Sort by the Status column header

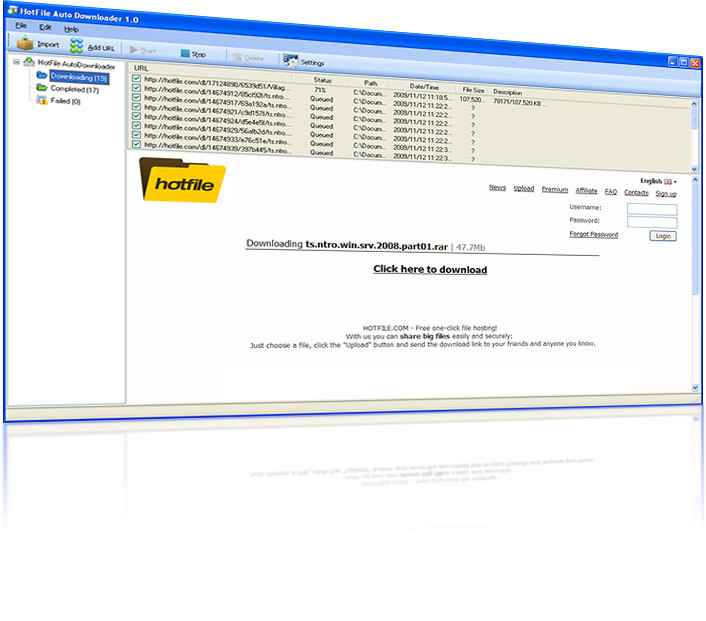(x=322, y=80)
